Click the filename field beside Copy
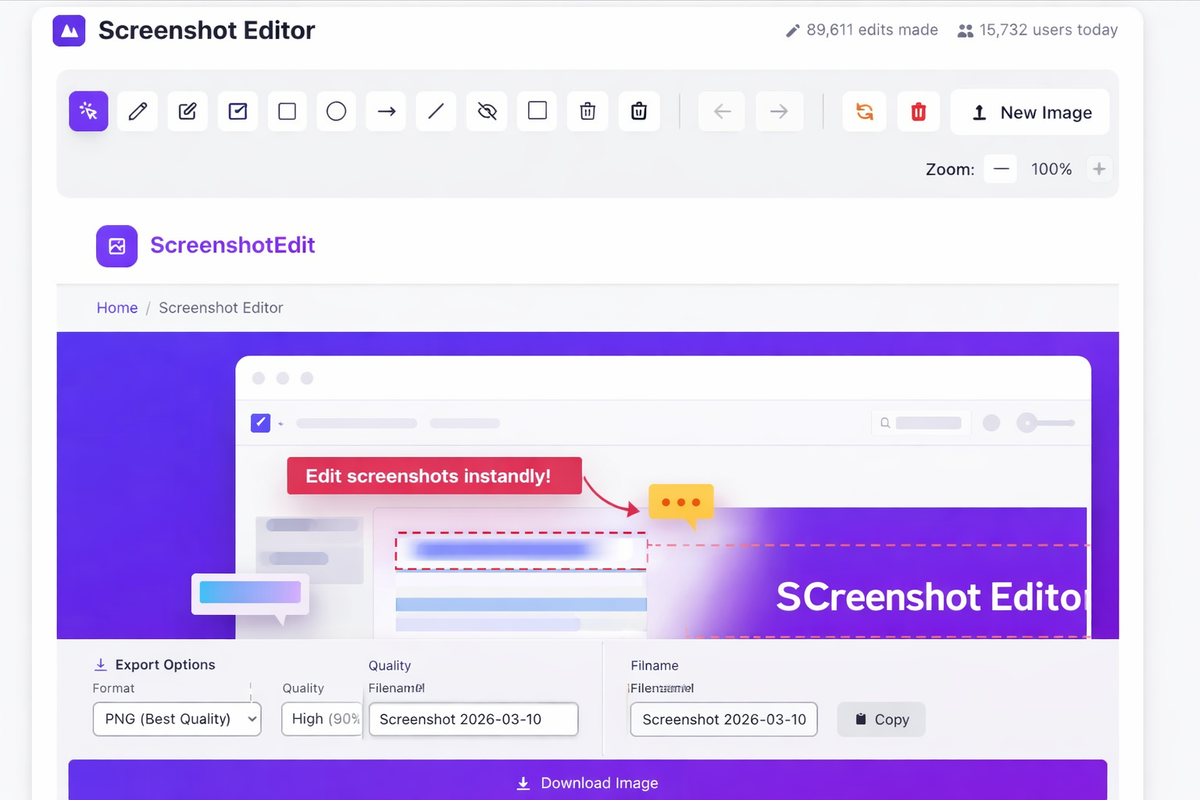 click(724, 719)
